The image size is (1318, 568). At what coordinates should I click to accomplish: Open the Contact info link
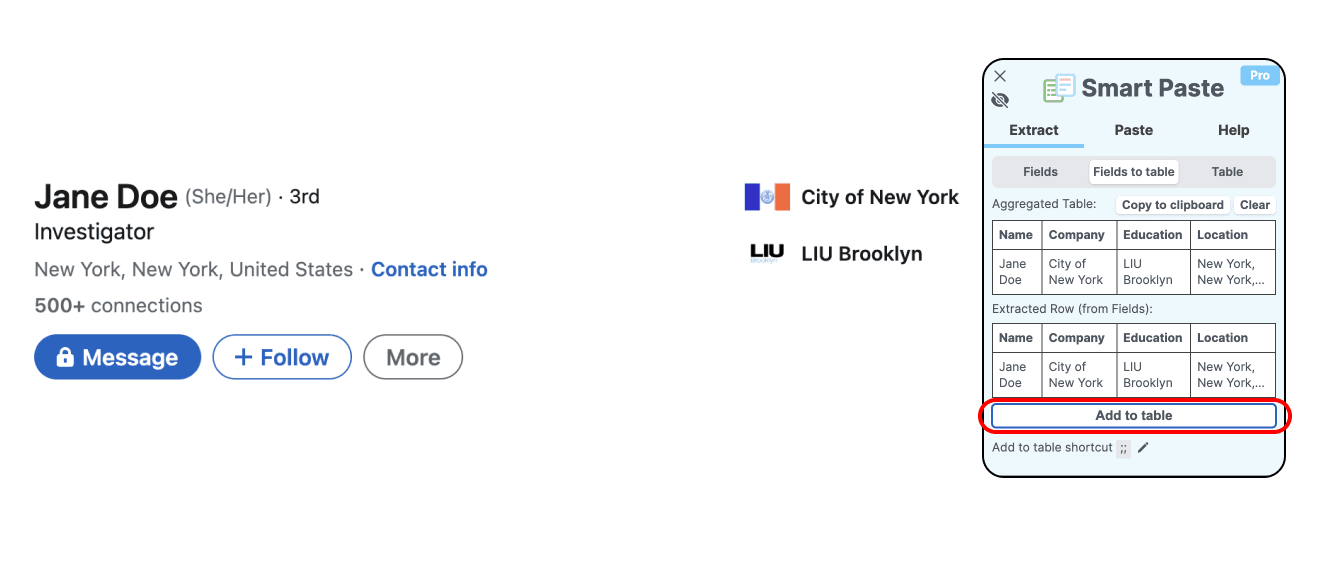429,269
